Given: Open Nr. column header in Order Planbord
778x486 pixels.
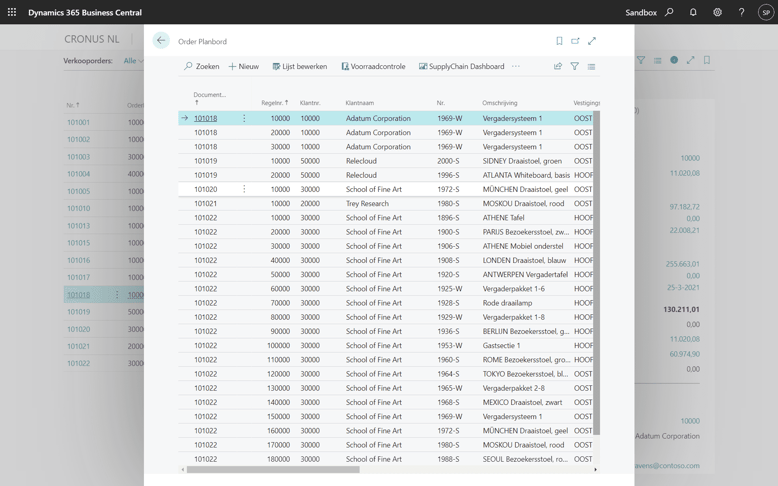Looking at the screenshot, I should 441,103.
